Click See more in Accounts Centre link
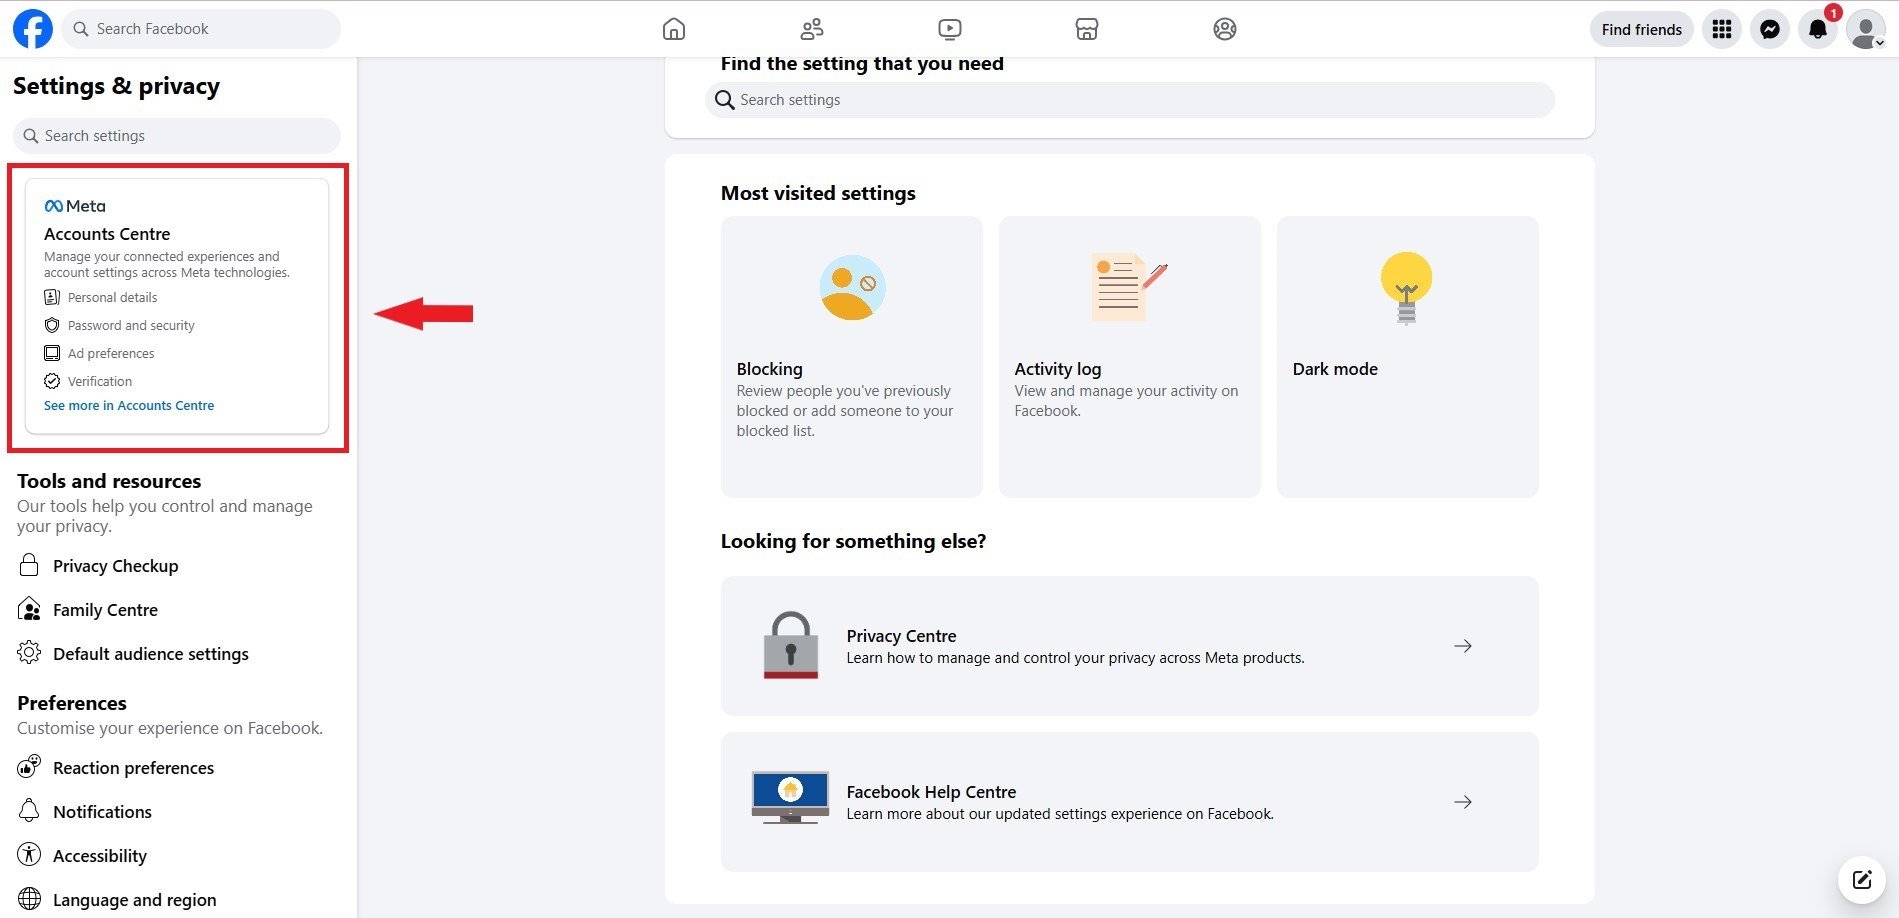Image resolution: width=1899 pixels, height=918 pixels. 129,405
